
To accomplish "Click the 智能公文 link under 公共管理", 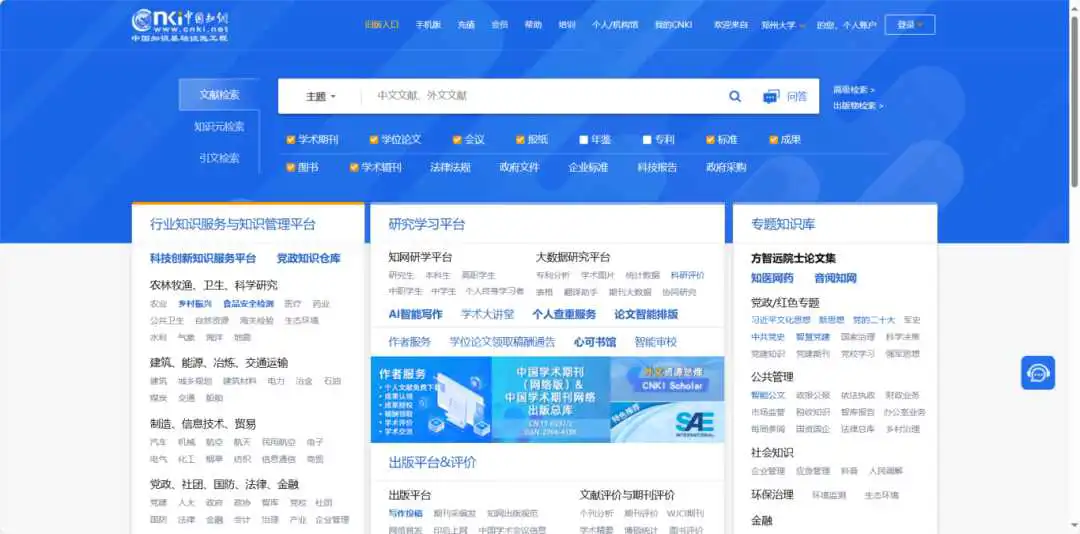I will 768,396.
